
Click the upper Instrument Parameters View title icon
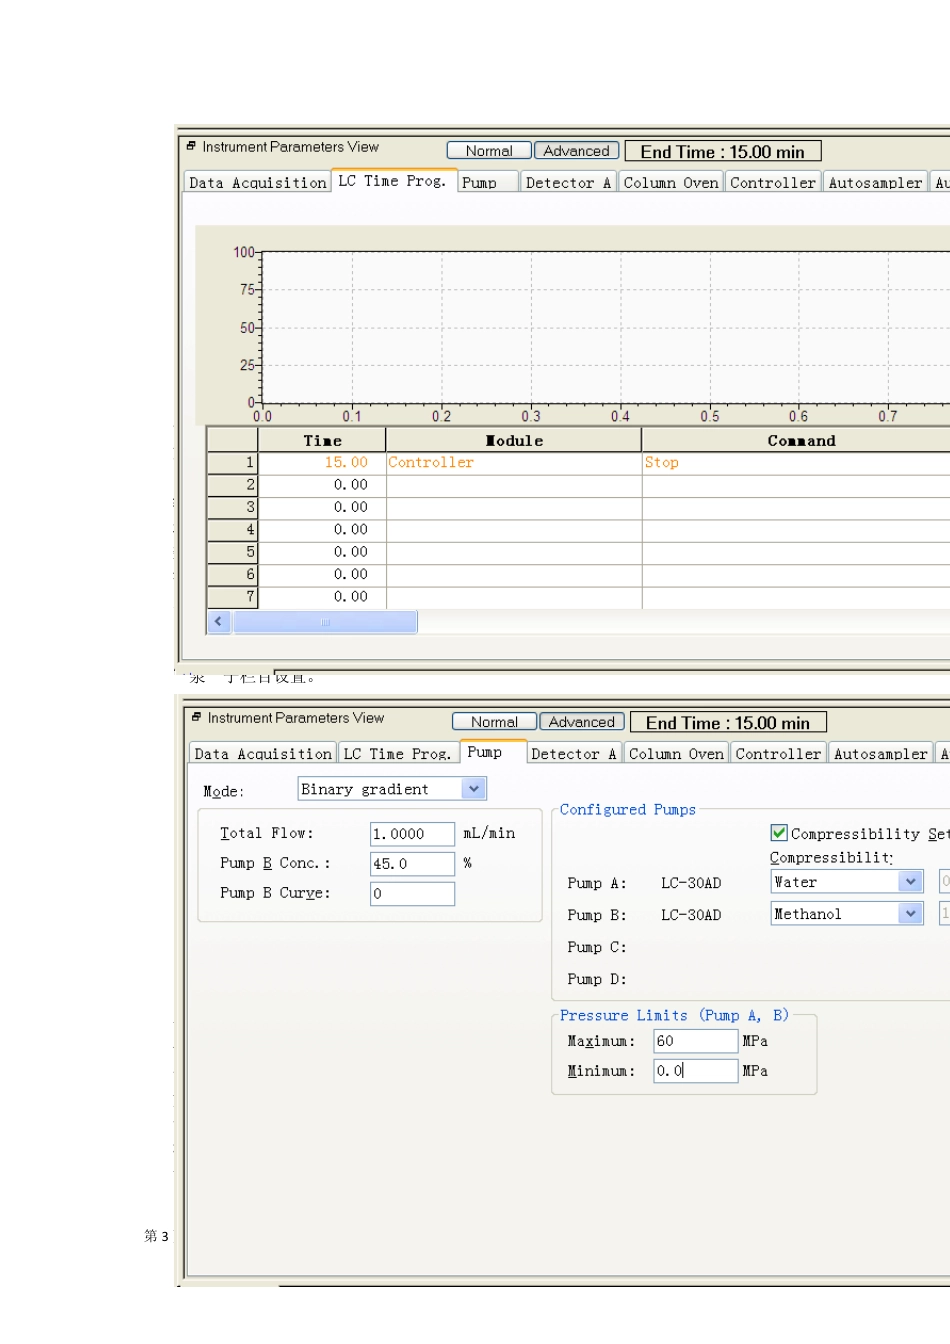[191, 147]
